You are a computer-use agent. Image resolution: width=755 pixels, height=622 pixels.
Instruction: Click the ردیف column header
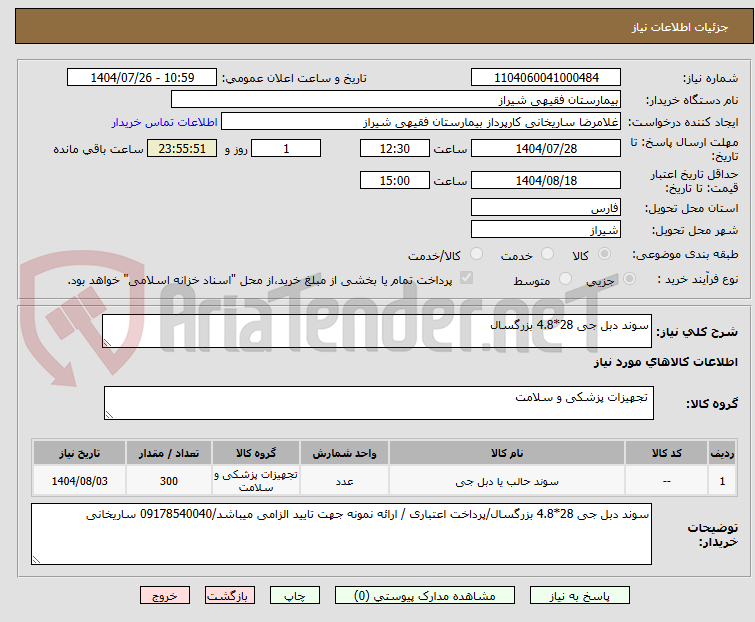(722, 454)
